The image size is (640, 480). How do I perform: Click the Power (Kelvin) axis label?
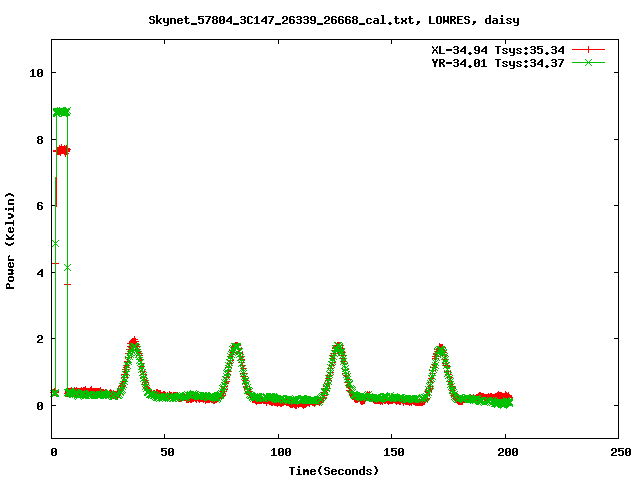[10, 241]
